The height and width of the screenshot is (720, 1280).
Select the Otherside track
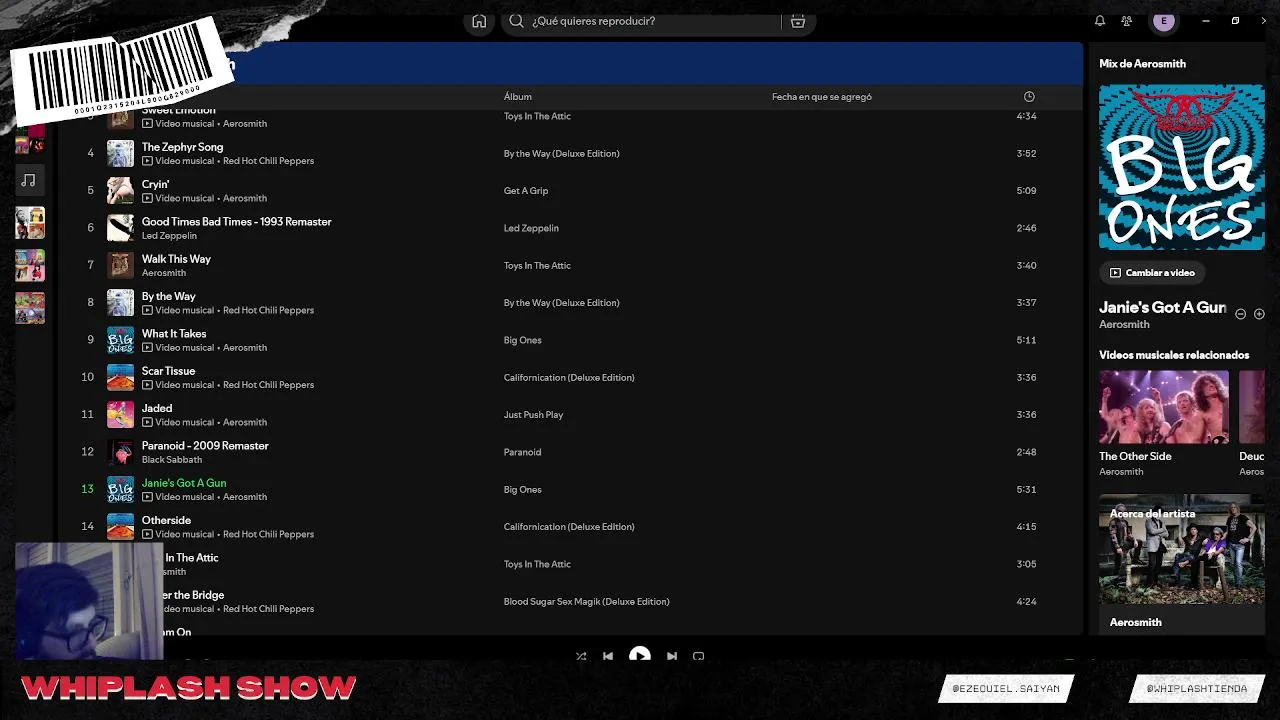point(166,520)
